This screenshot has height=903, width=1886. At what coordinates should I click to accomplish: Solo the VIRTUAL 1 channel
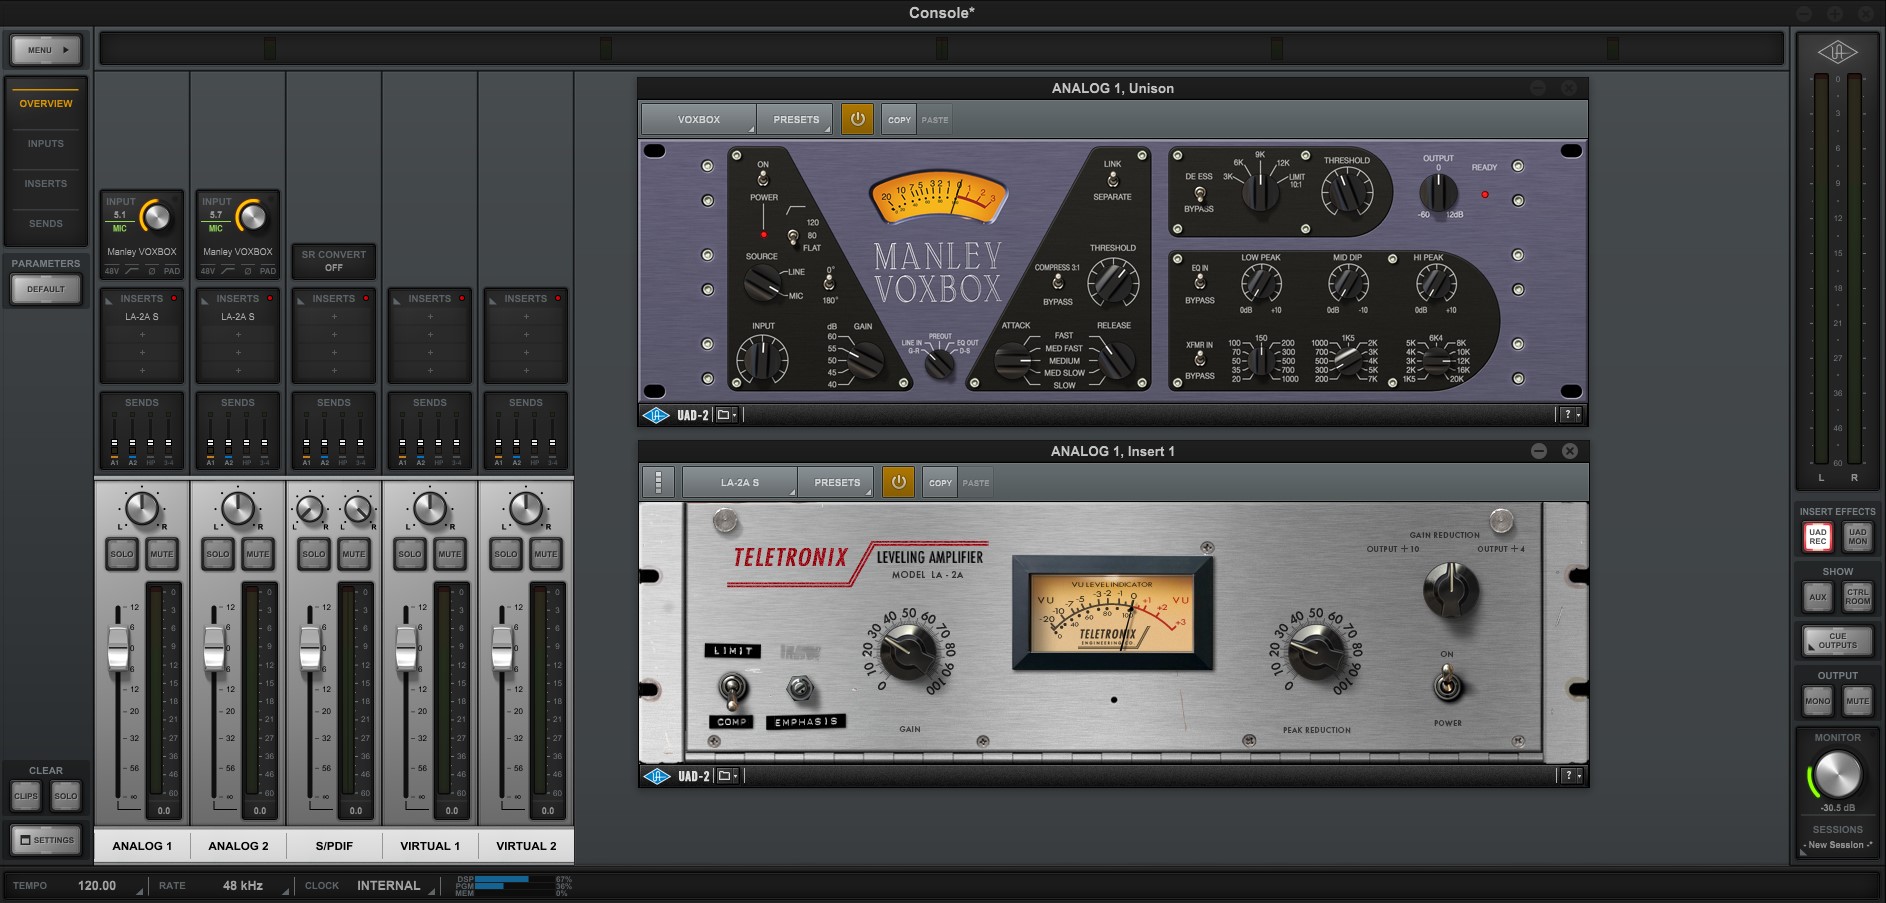410,553
